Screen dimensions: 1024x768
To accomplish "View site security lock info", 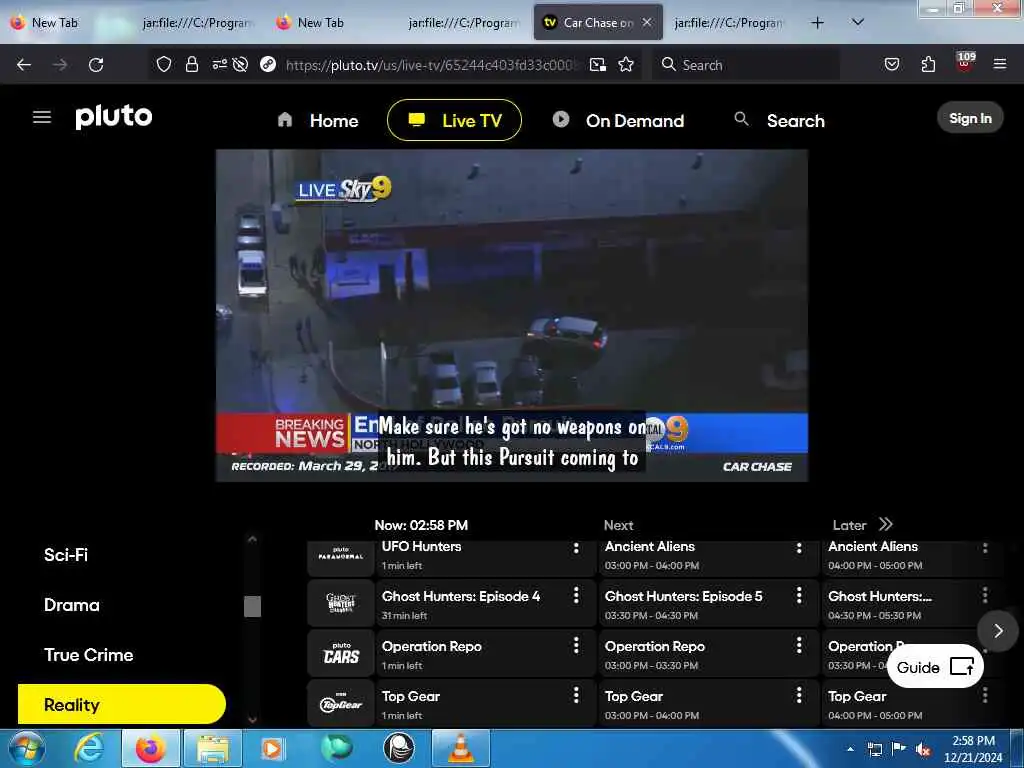I will point(191,64).
